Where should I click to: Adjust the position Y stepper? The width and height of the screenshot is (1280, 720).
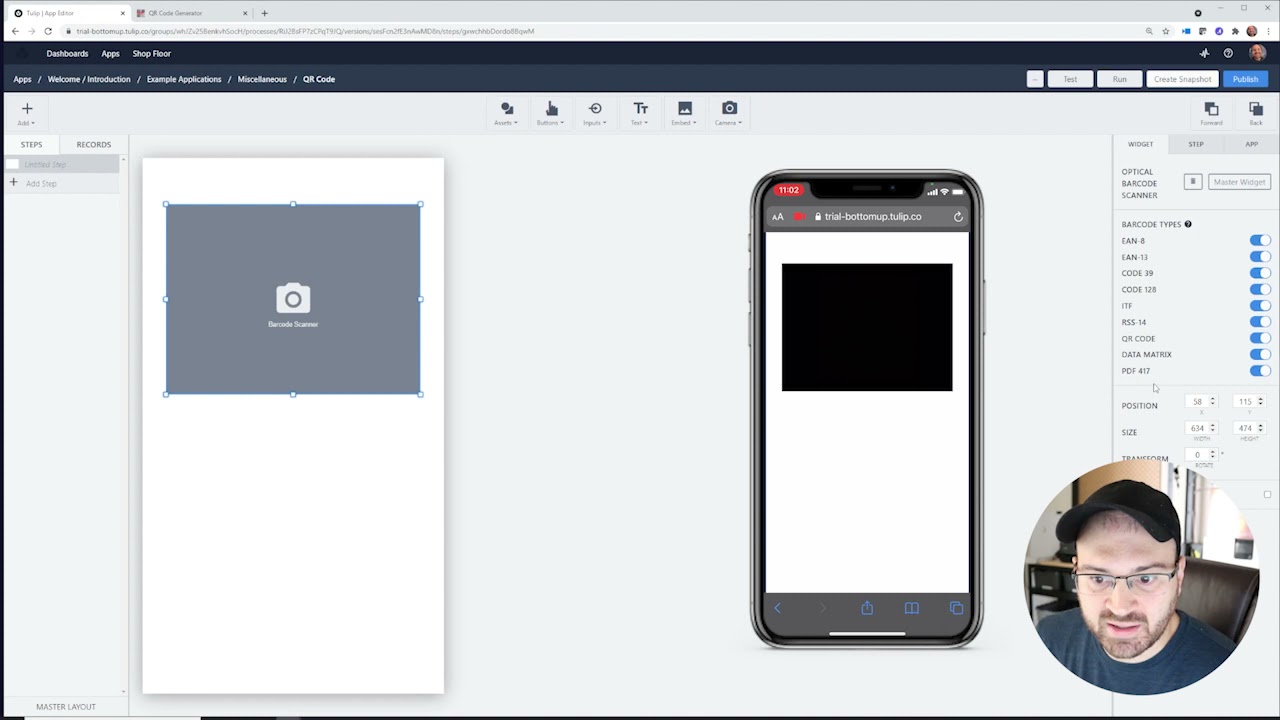pyautogui.click(x=1260, y=401)
